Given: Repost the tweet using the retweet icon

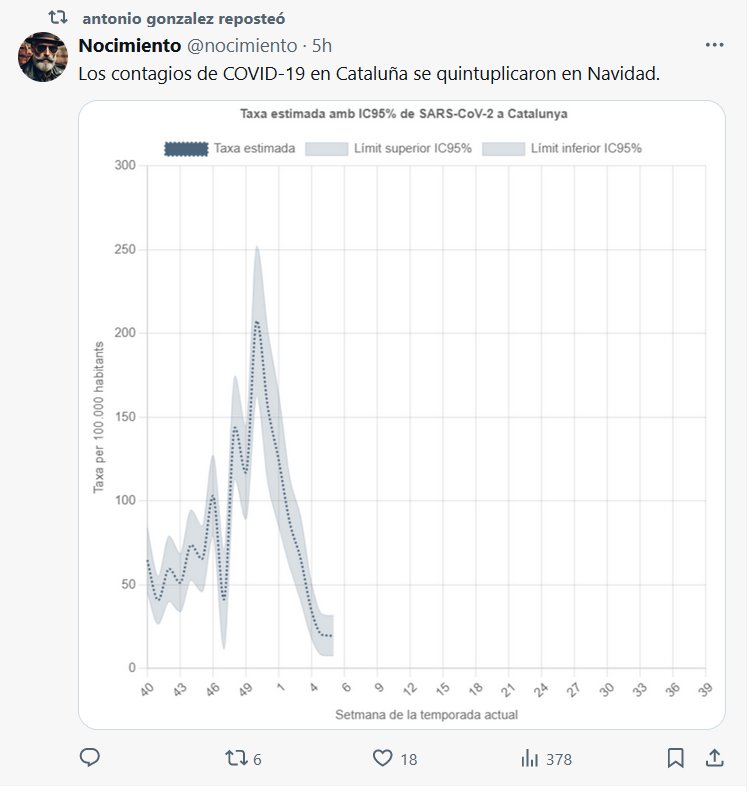Looking at the screenshot, I should click(x=236, y=759).
